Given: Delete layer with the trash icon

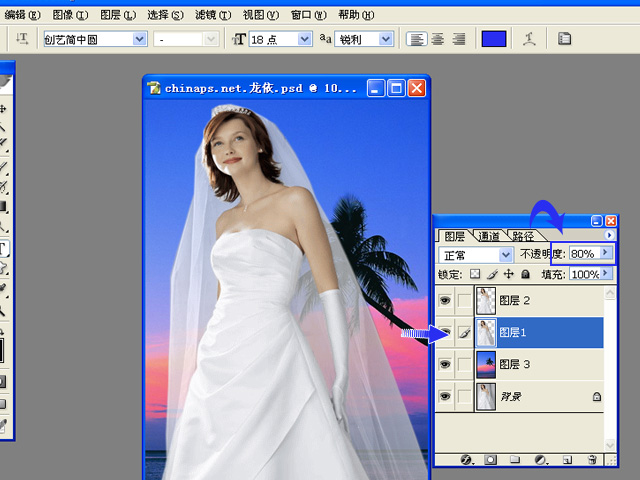Looking at the screenshot, I should [x=592, y=460].
